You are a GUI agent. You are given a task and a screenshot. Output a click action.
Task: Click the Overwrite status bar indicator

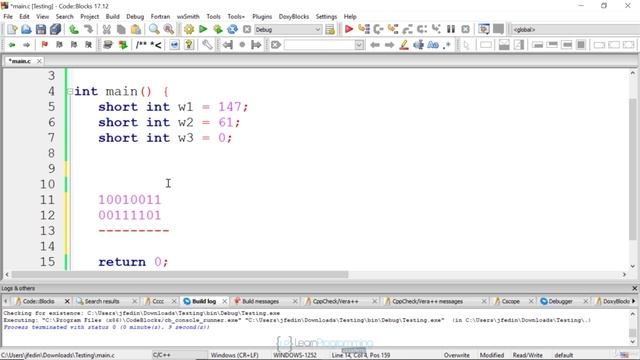456,355
